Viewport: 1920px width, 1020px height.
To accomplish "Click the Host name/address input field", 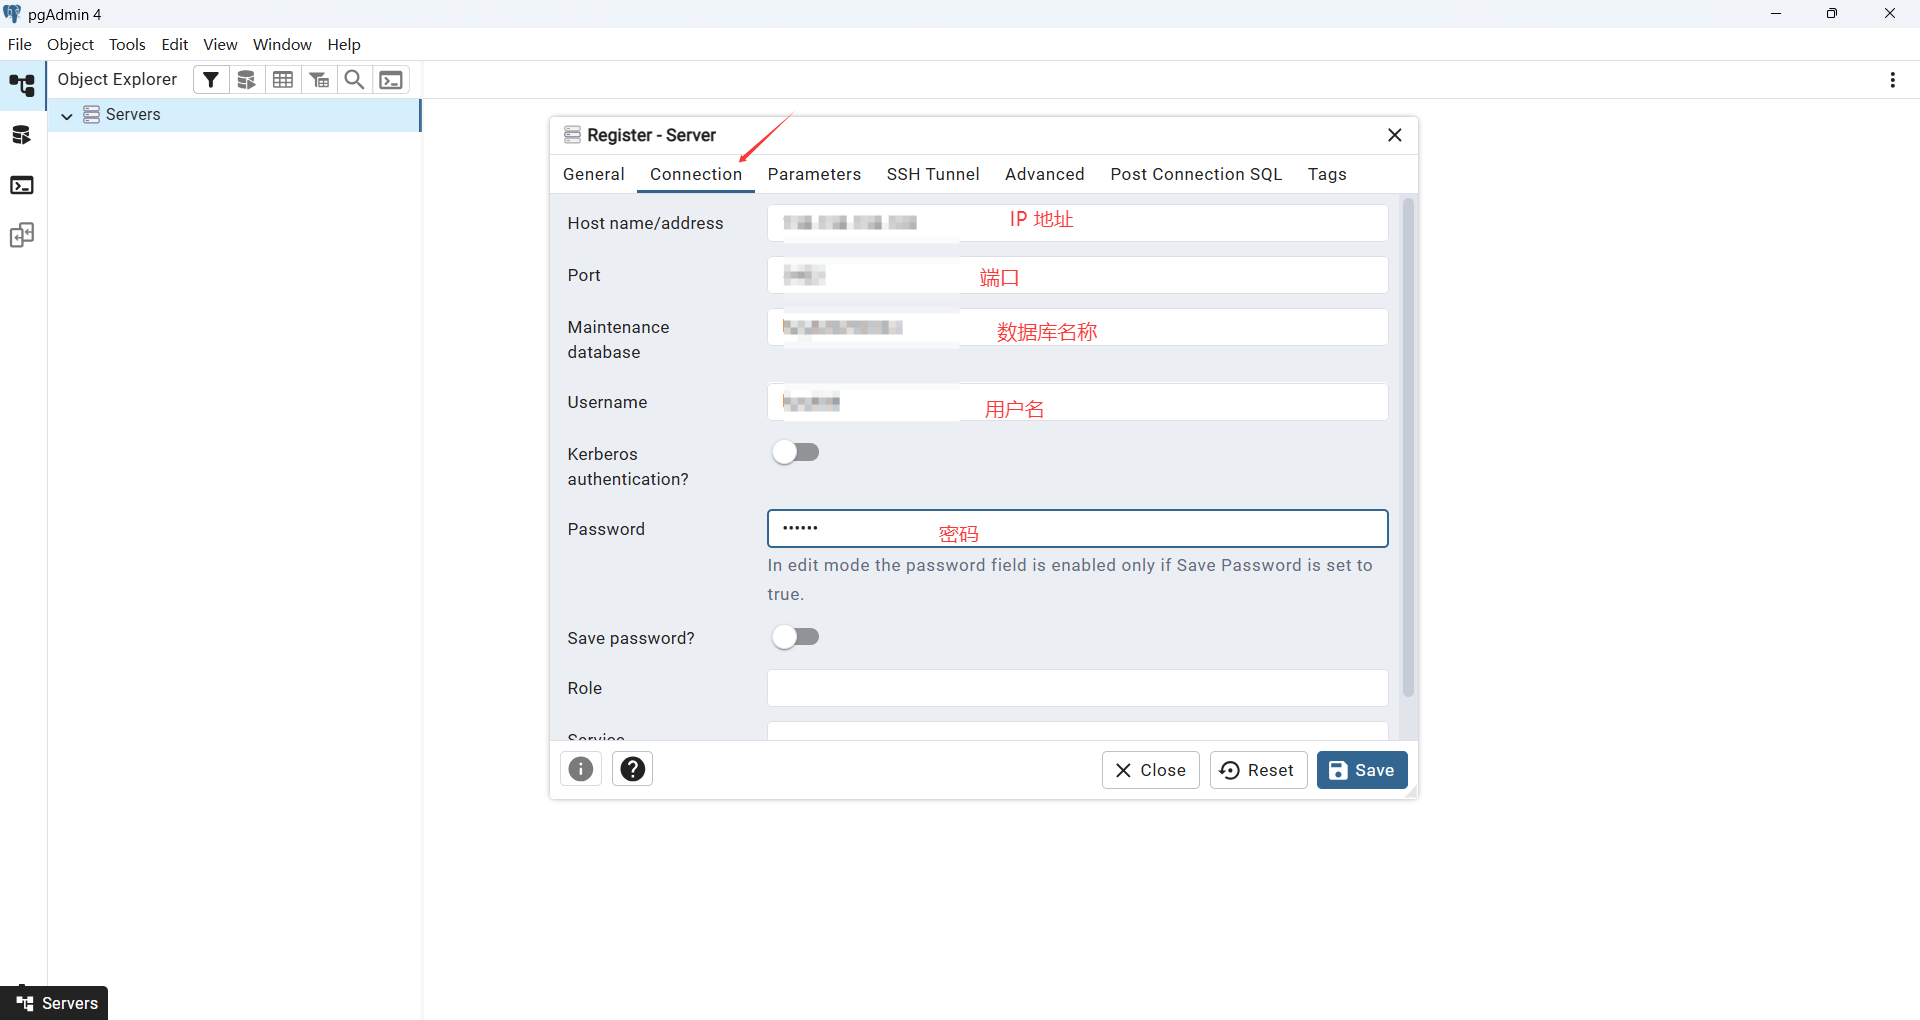I will coord(1078,223).
